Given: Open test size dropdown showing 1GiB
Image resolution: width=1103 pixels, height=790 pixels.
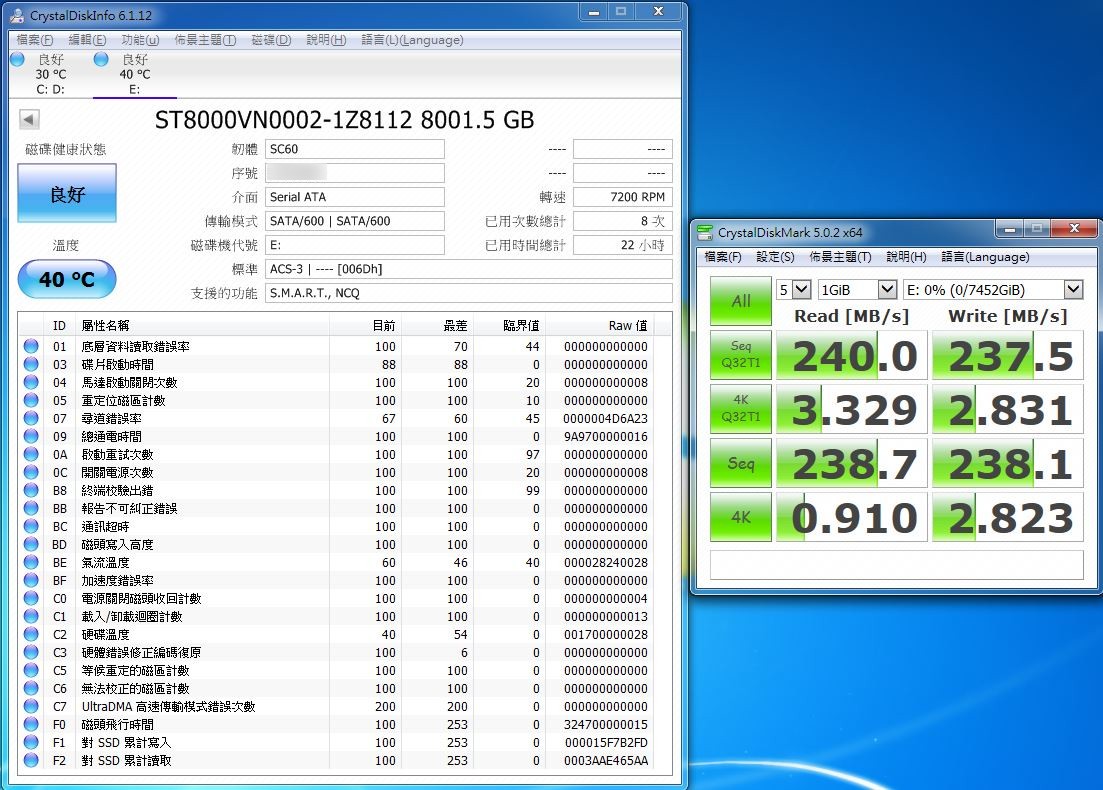Looking at the screenshot, I should [857, 289].
